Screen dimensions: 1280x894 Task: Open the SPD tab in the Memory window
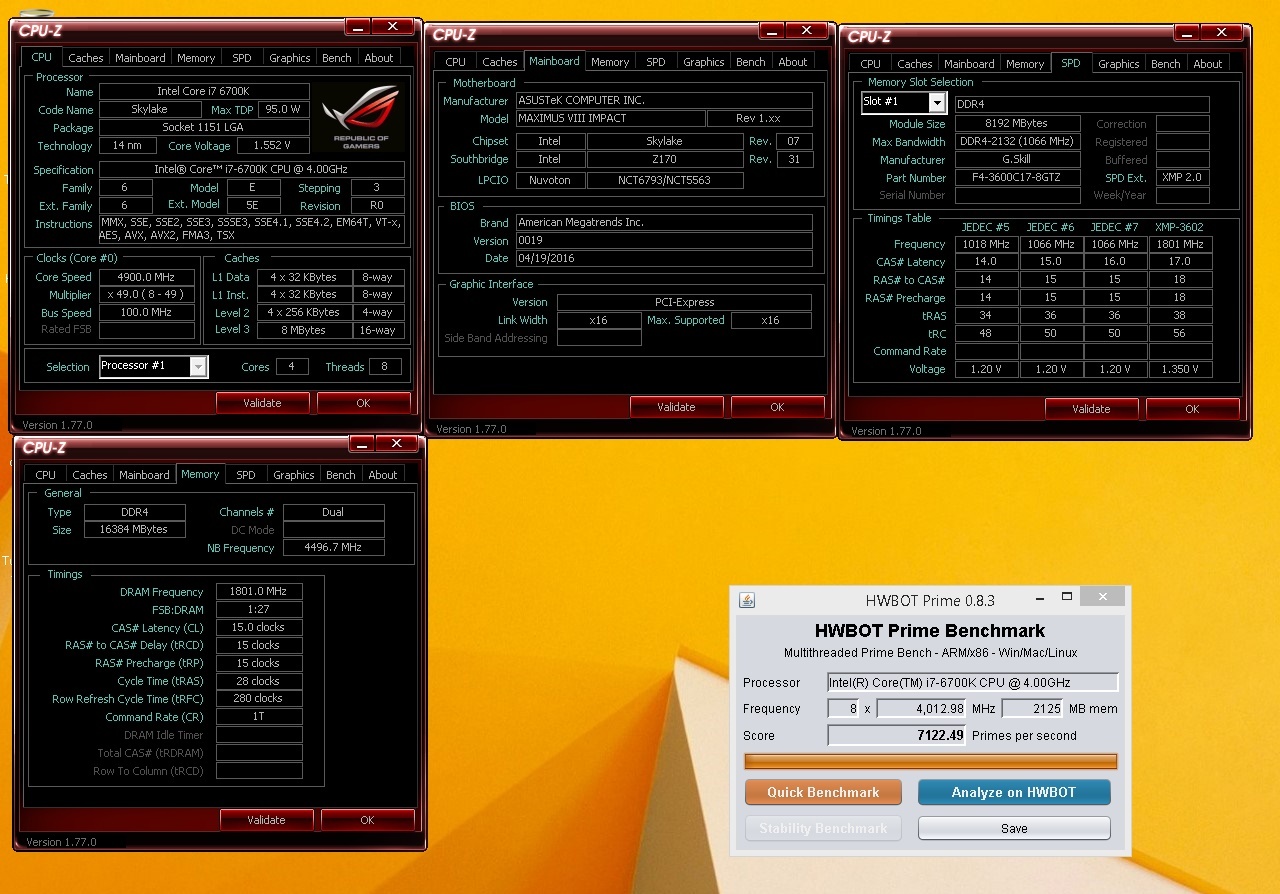tap(246, 475)
